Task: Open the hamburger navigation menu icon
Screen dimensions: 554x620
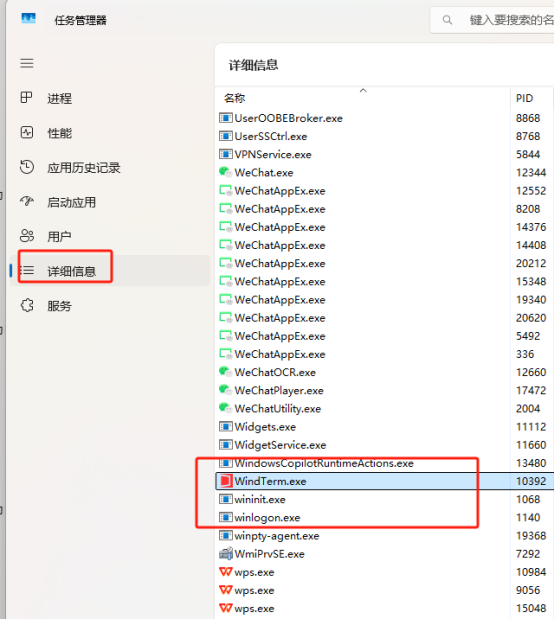Action: click(x=27, y=63)
